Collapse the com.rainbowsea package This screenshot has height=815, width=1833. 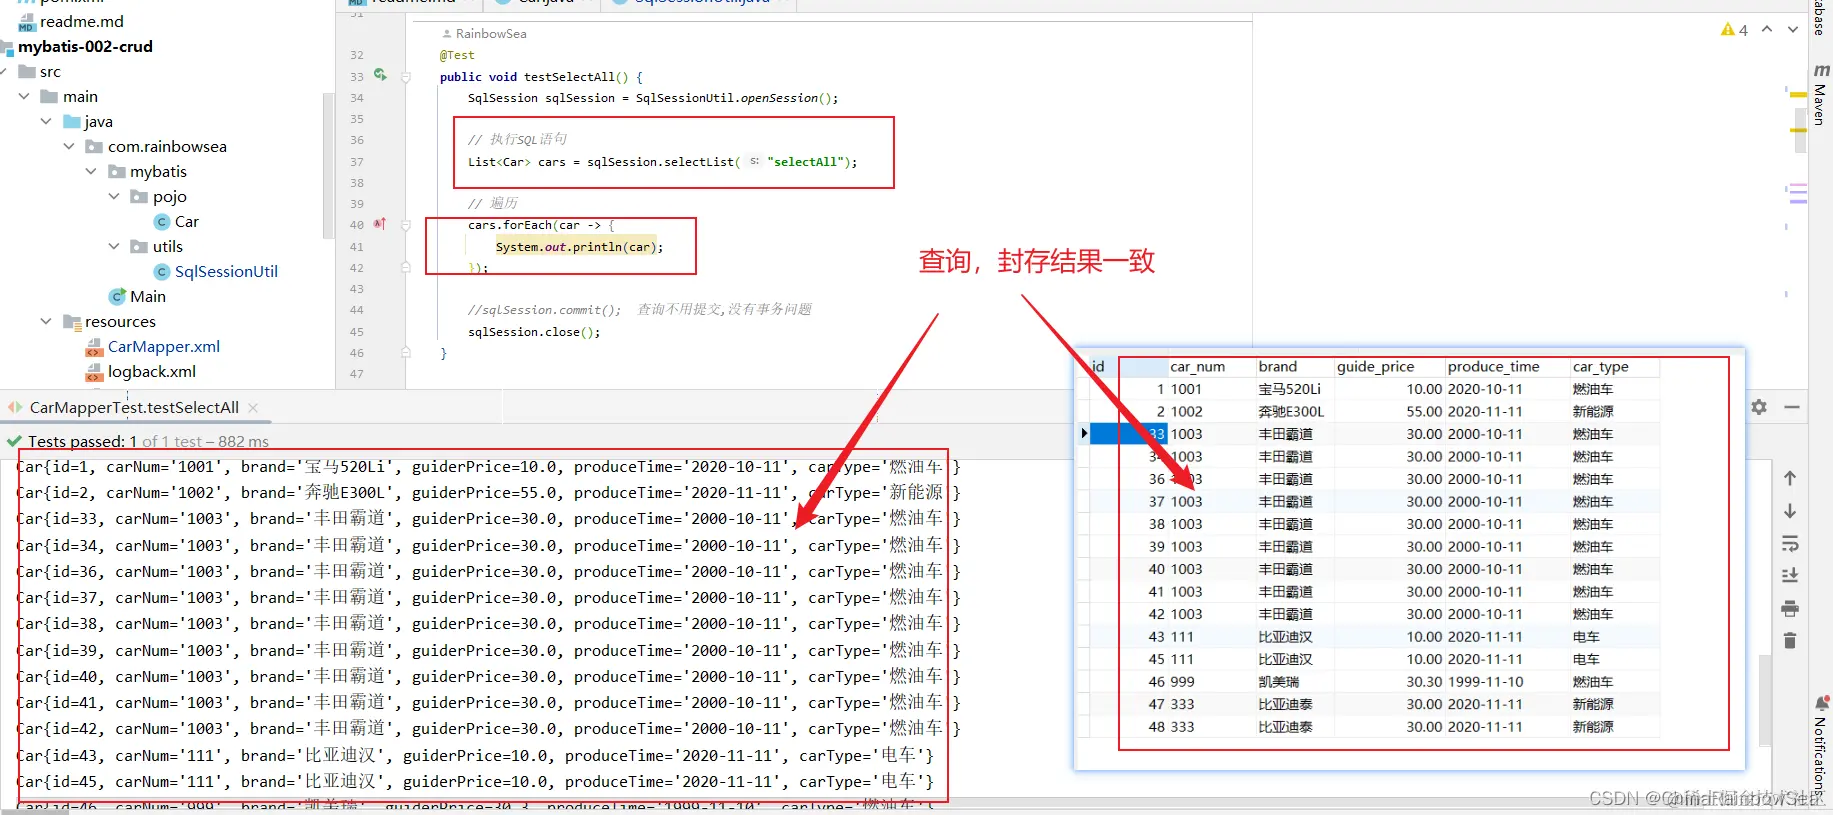[x=69, y=146]
